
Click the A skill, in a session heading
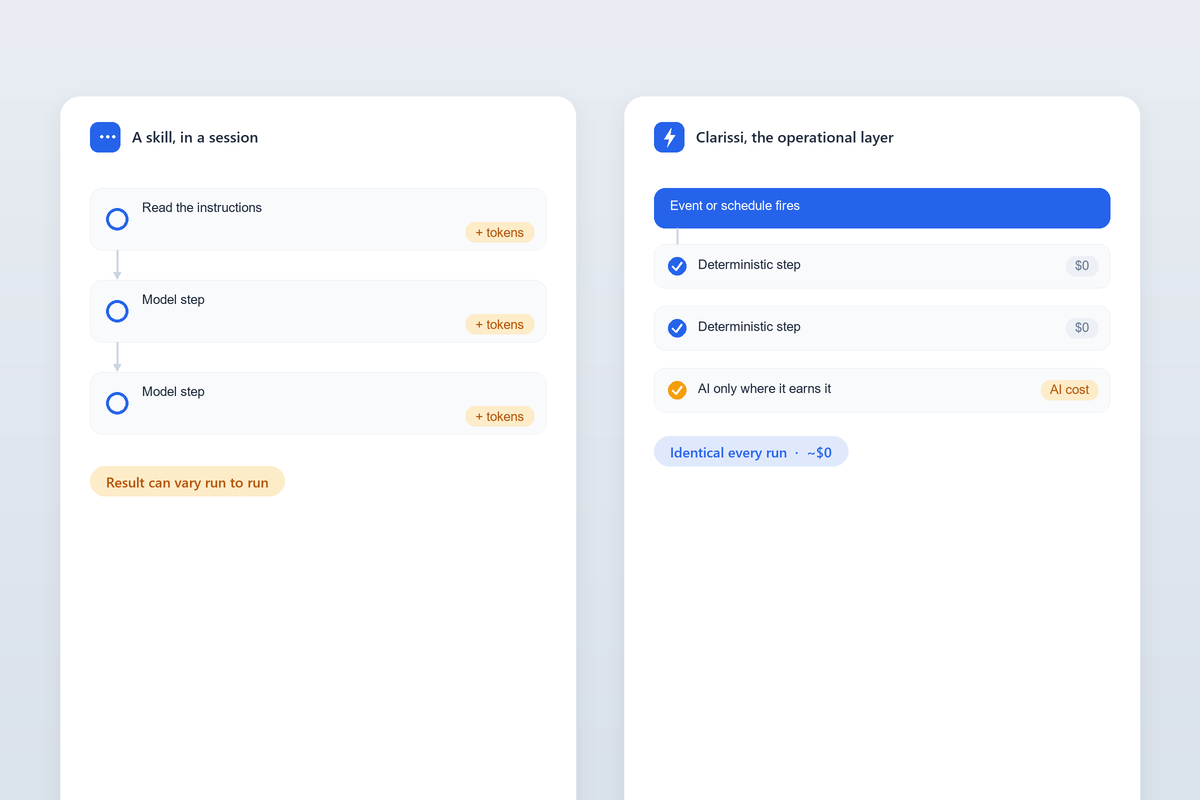tap(195, 138)
